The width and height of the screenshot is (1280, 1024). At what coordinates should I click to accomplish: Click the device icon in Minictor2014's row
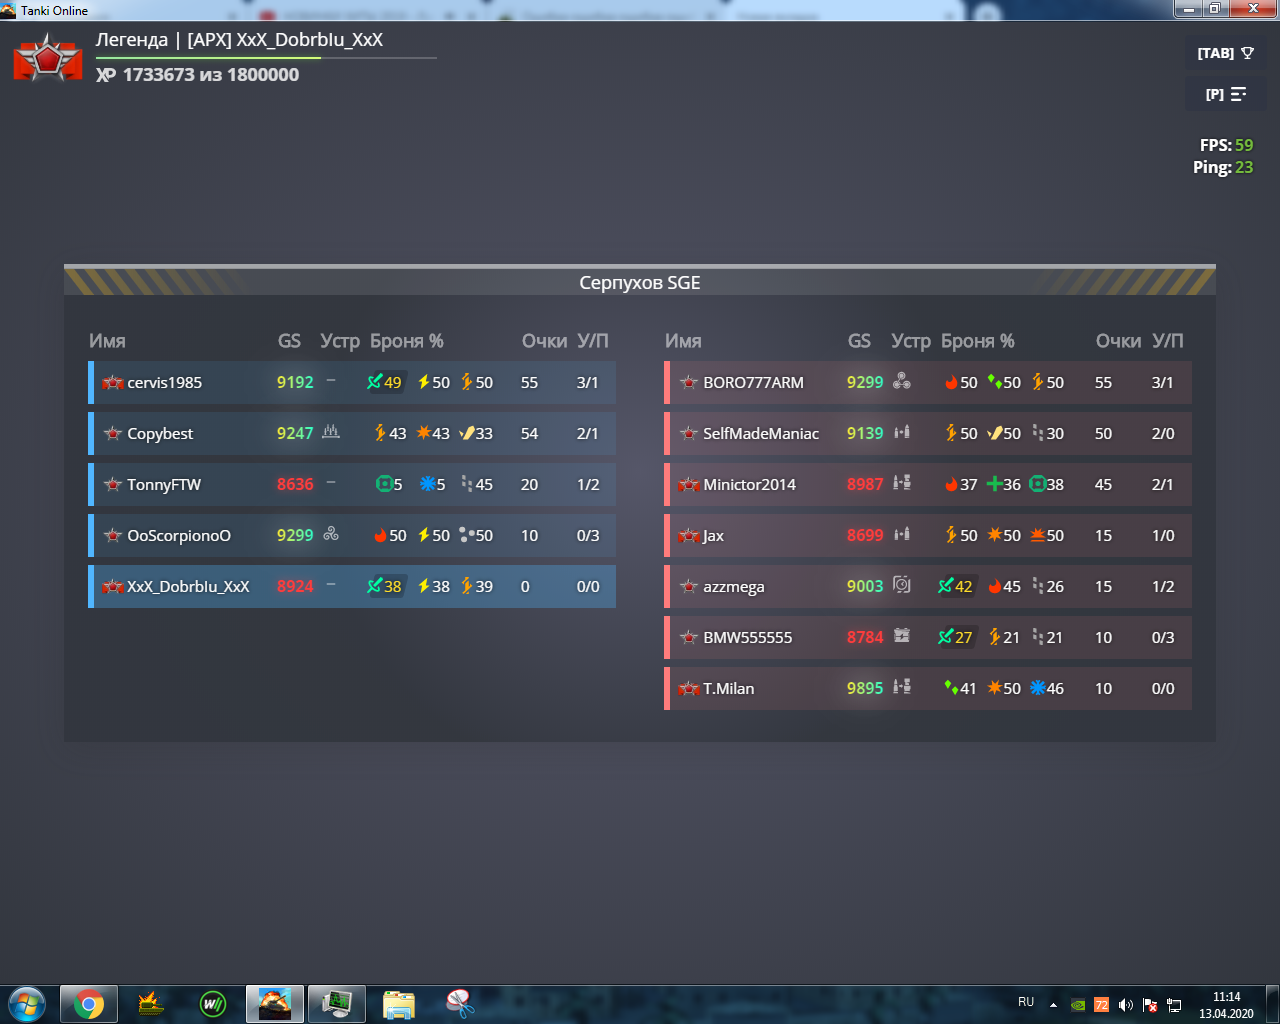coord(902,483)
